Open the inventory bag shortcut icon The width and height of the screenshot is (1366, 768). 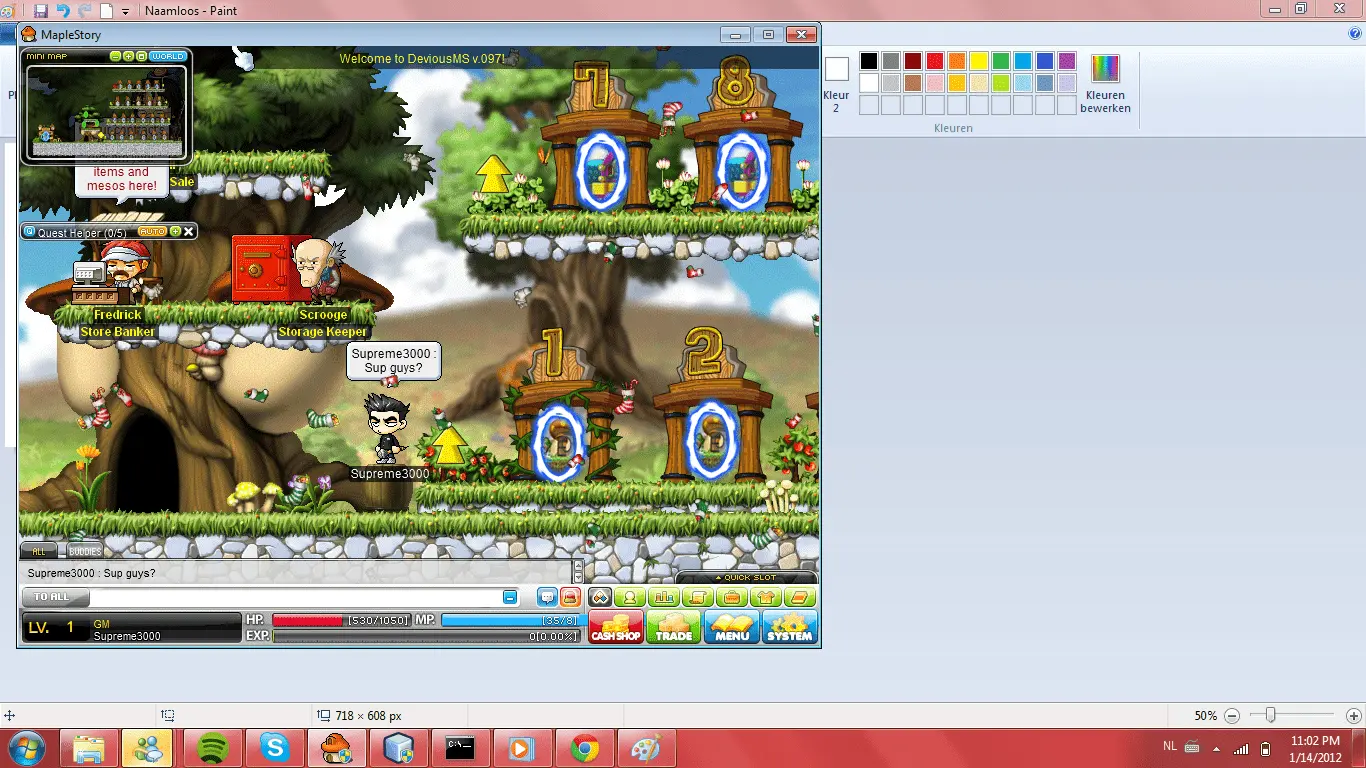click(733, 597)
